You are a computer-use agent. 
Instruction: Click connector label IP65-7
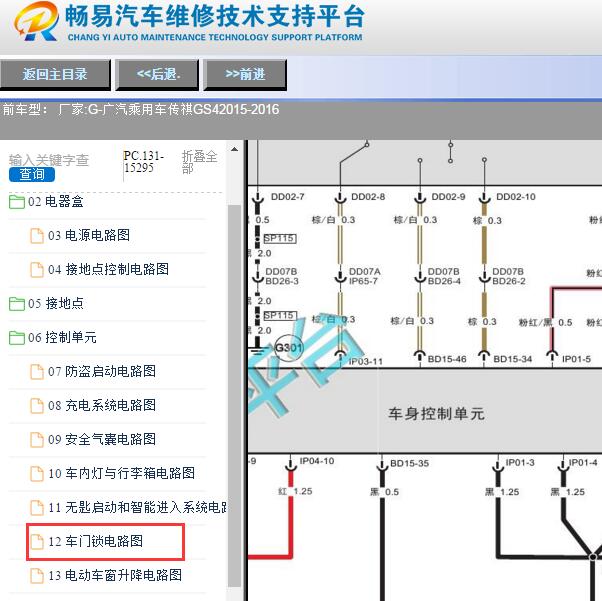coord(363,281)
